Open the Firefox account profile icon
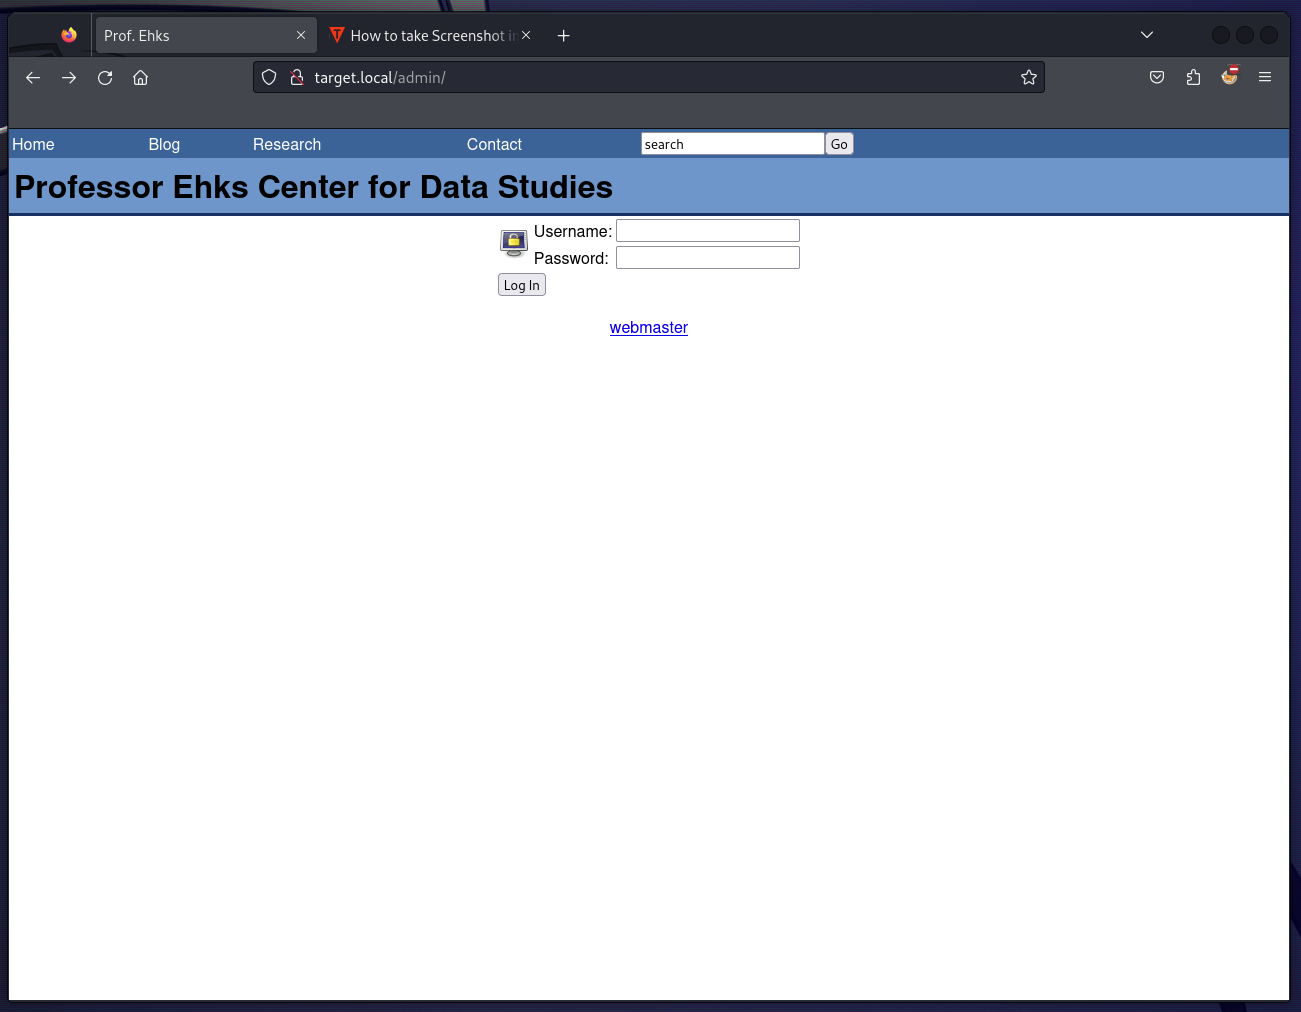Screen dimensions: 1301x1012 coord(1229,77)
